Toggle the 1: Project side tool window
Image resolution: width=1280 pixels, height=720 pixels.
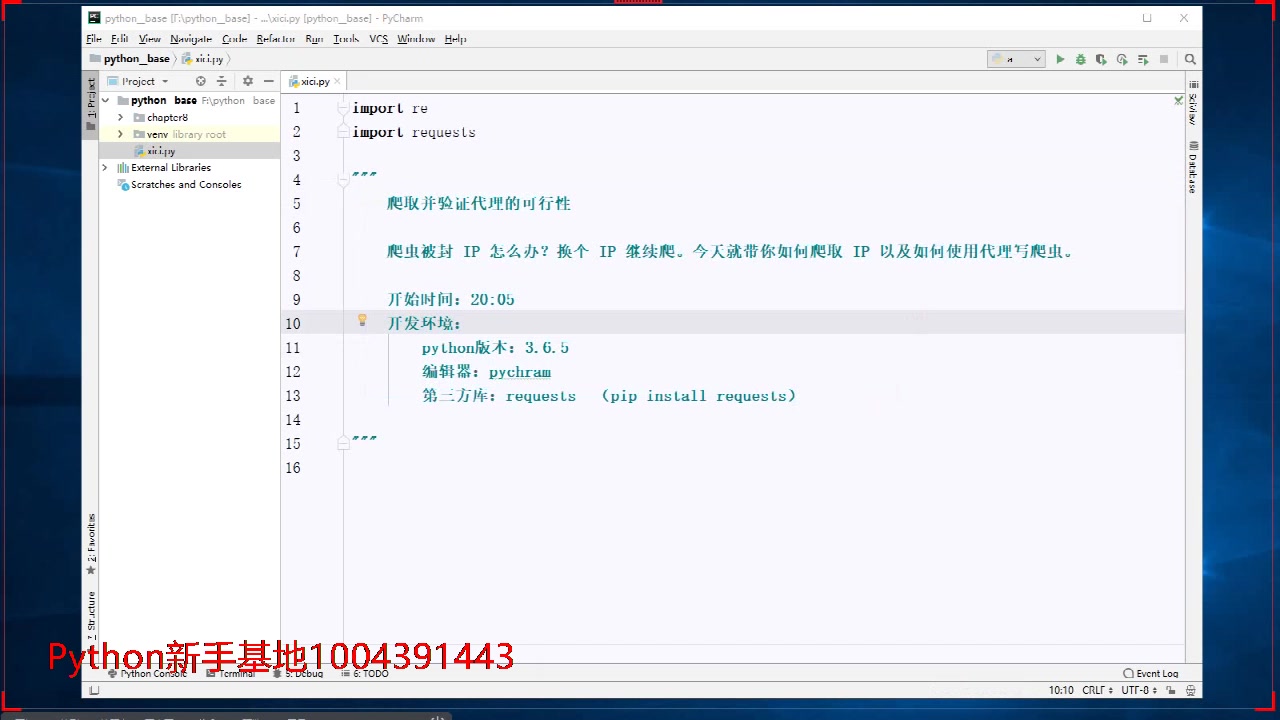click(x=91, y=104)
